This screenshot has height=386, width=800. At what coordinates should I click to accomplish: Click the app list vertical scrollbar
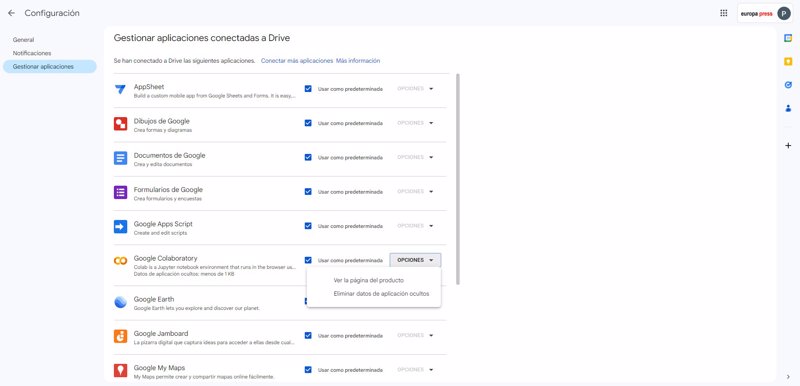click(x=458, y=179)
